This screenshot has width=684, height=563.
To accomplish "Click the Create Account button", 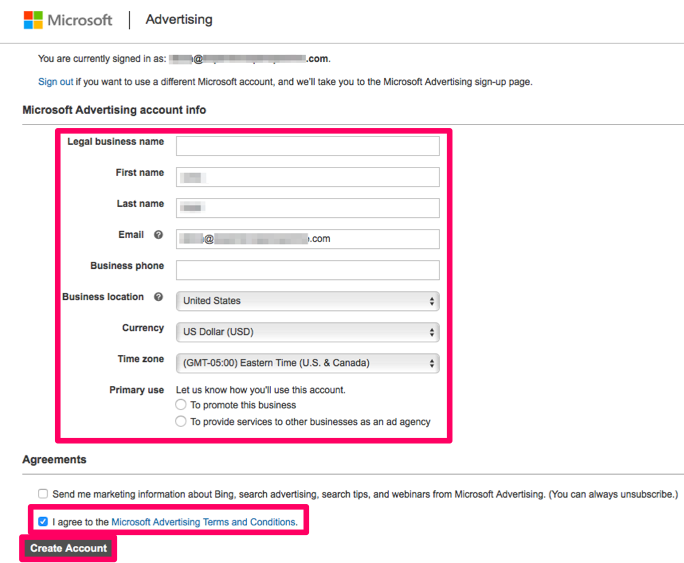I will point(68,548).
